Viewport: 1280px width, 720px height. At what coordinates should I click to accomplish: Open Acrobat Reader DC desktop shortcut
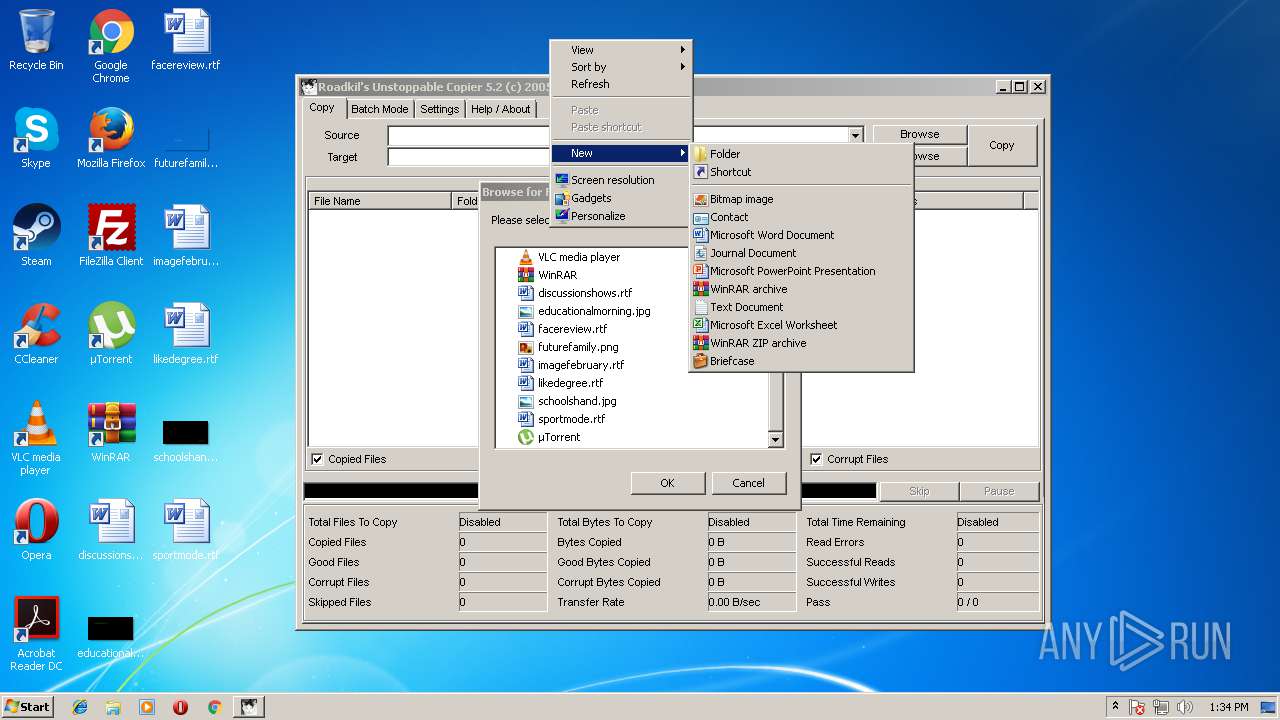36,635
